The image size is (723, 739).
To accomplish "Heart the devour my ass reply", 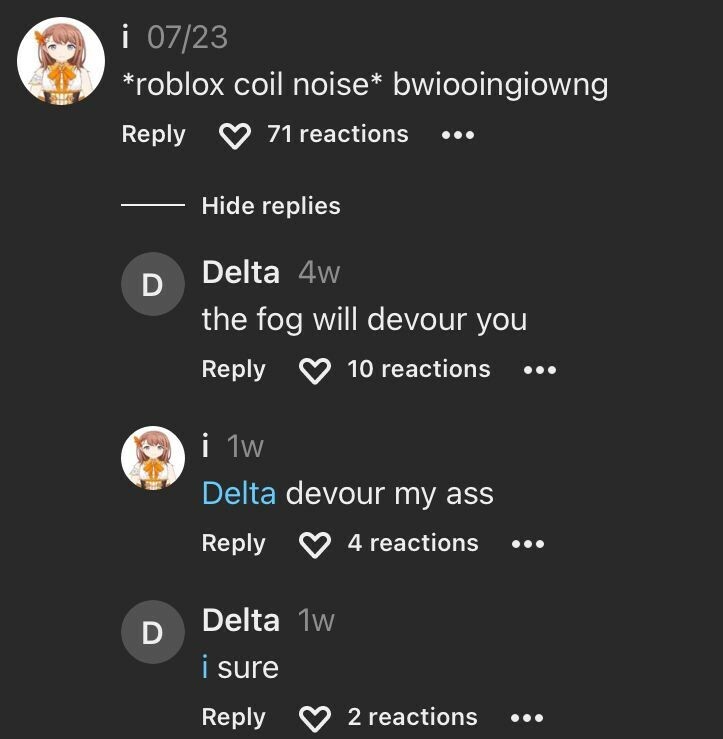I will coord(315,545).
